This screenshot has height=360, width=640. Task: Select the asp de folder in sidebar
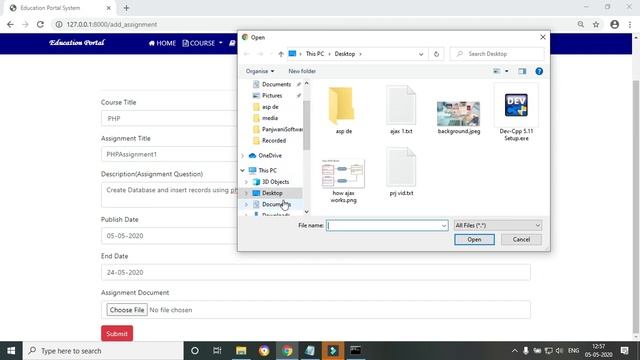coord(270,107)
